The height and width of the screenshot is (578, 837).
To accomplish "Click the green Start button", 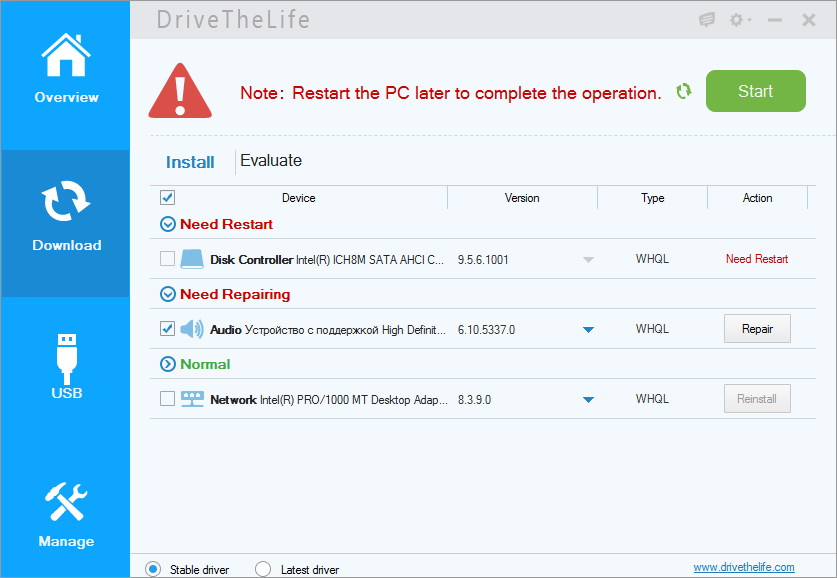I will click(755, 91).
